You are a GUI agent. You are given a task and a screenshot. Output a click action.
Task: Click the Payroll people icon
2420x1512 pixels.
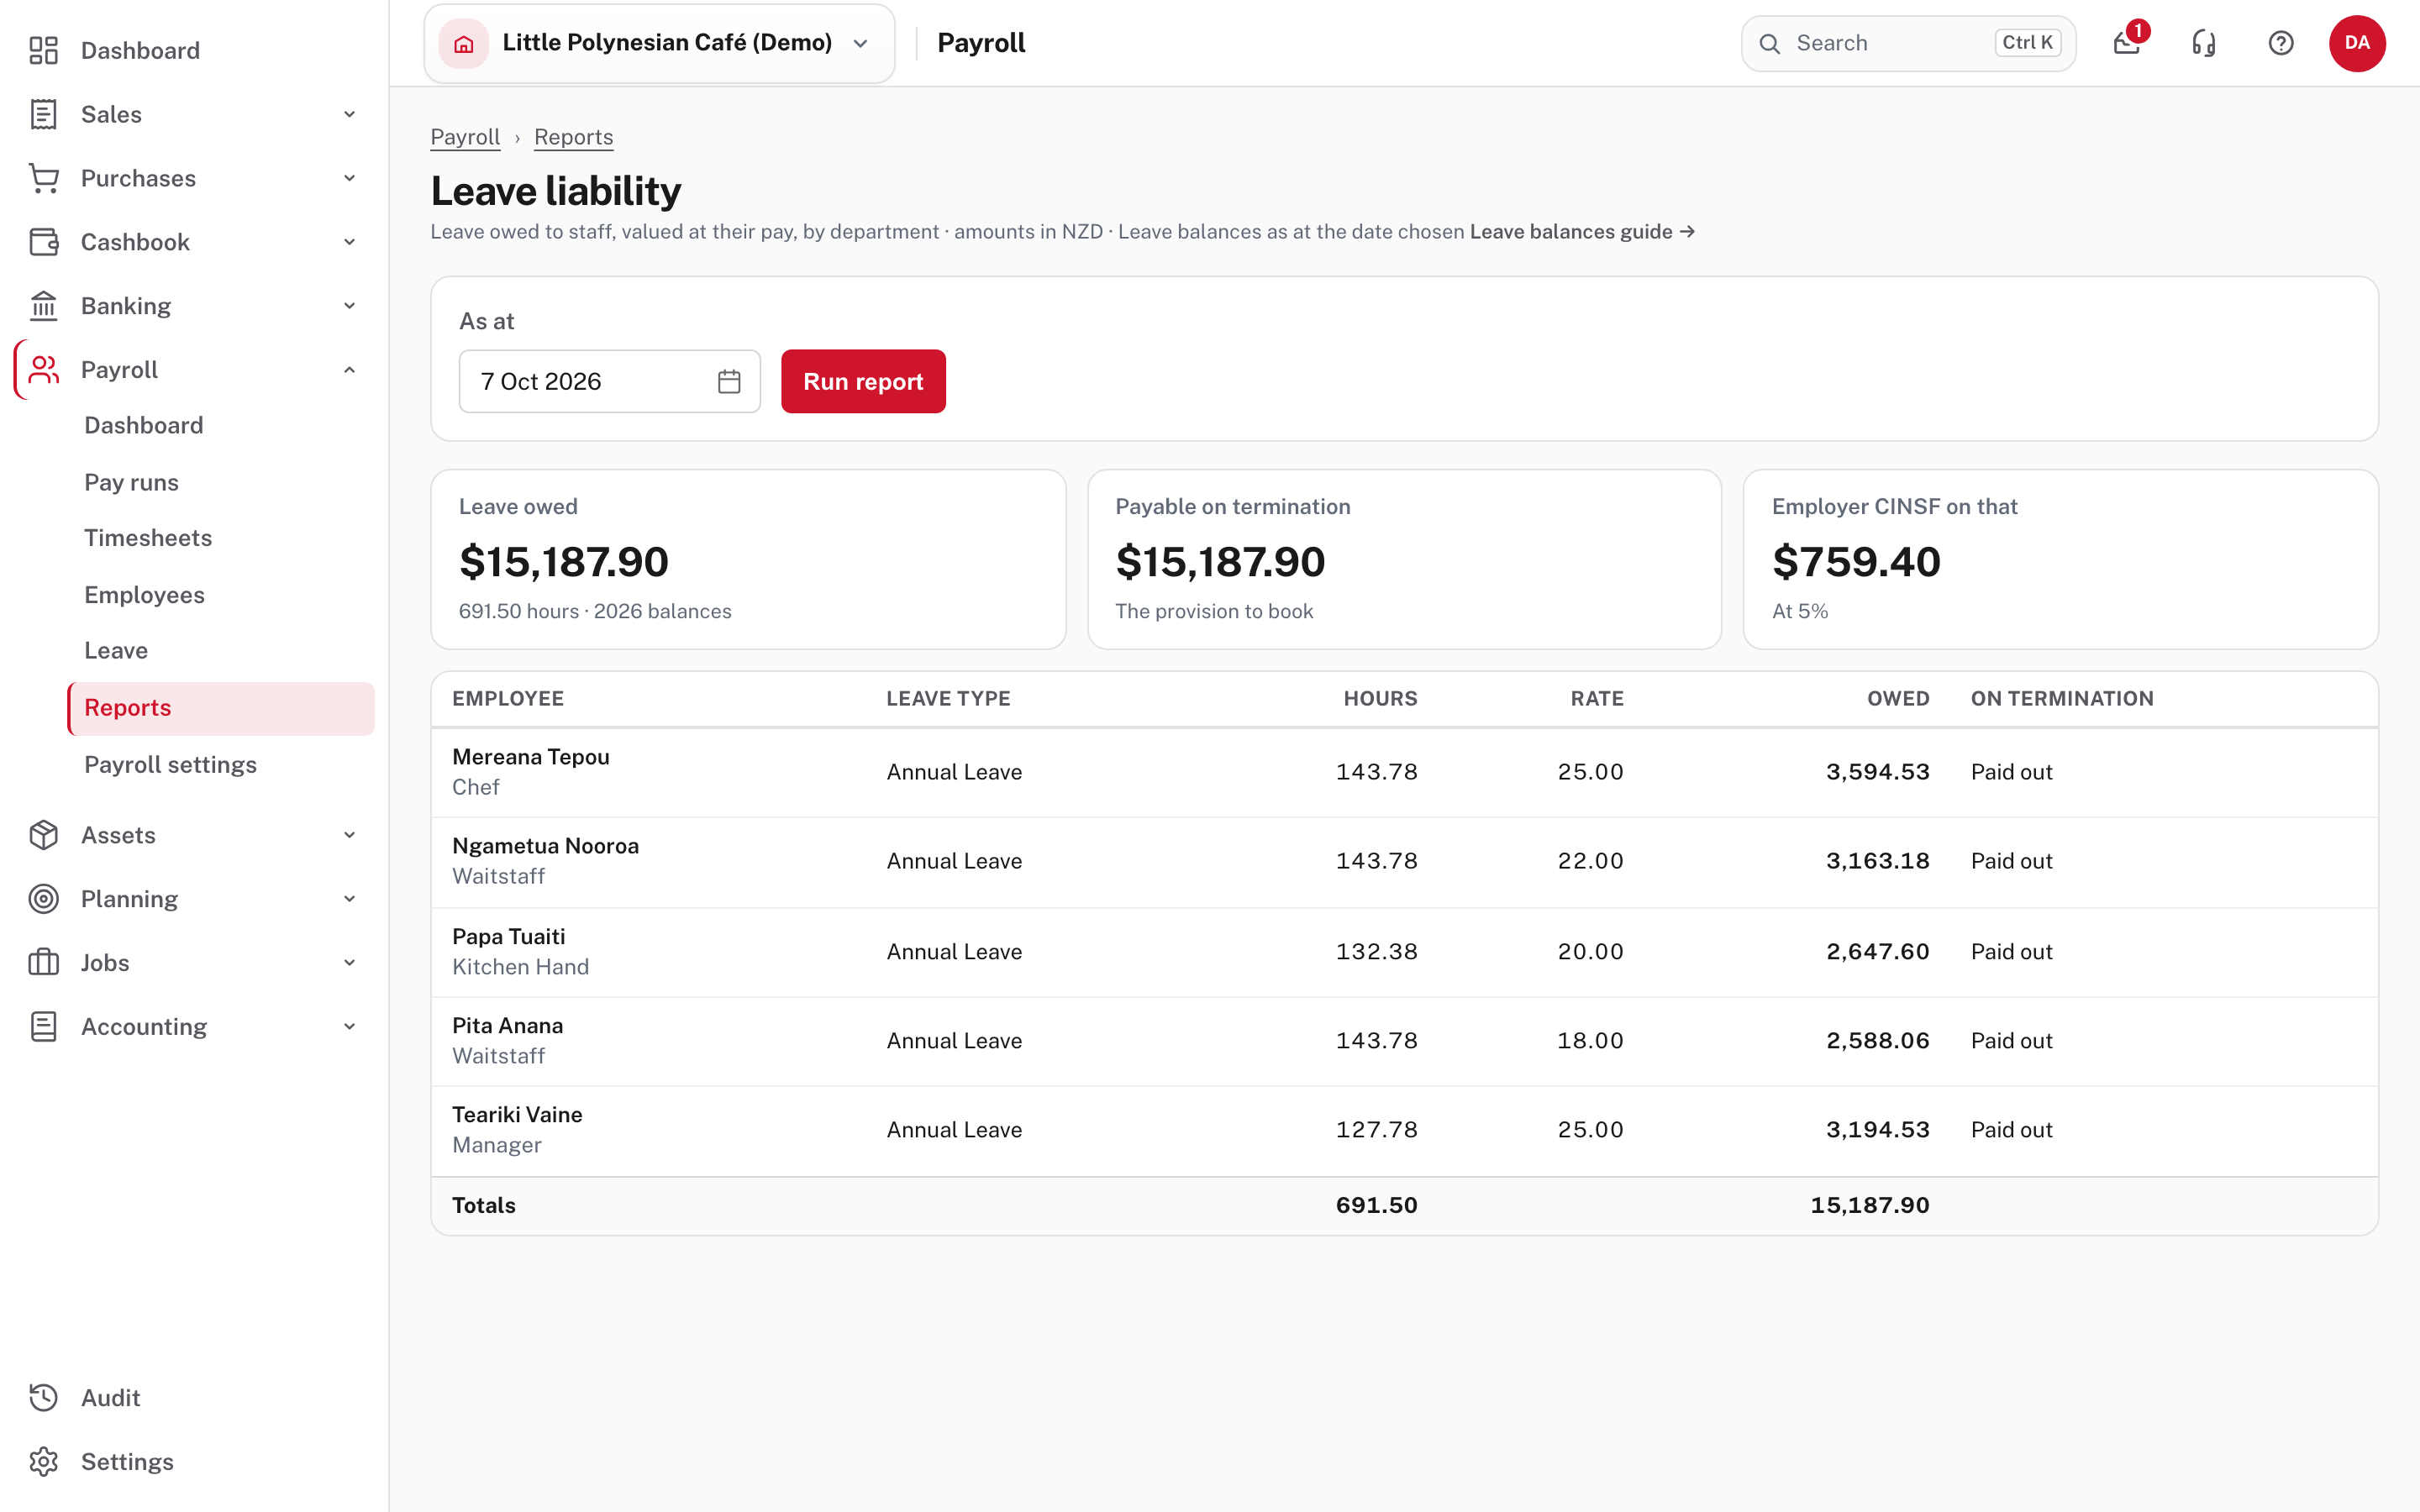coord(43,370)
